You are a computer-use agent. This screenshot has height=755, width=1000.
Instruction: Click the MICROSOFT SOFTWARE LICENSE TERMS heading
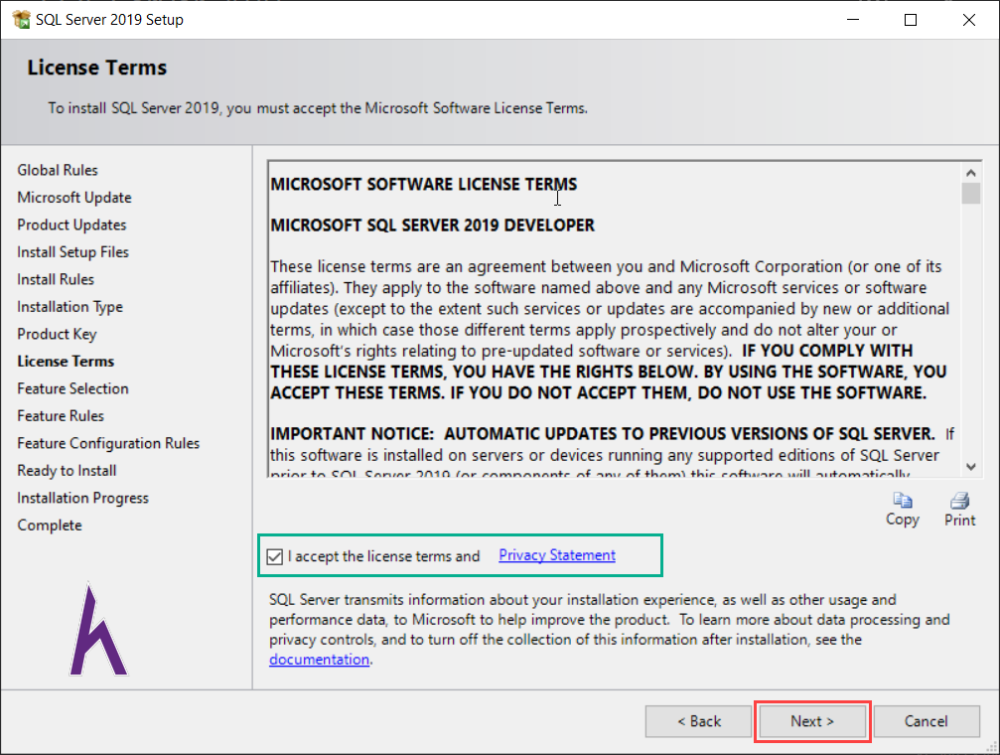click(x=423, y=184)
